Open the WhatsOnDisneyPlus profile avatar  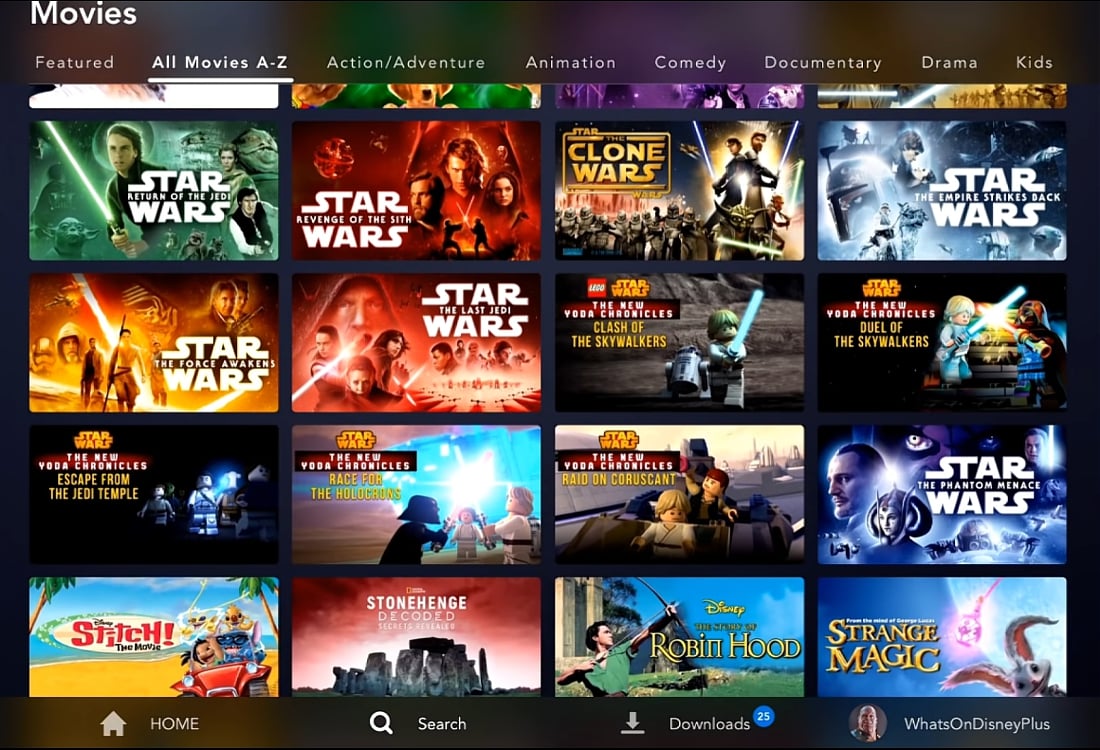tap(868, 723)
